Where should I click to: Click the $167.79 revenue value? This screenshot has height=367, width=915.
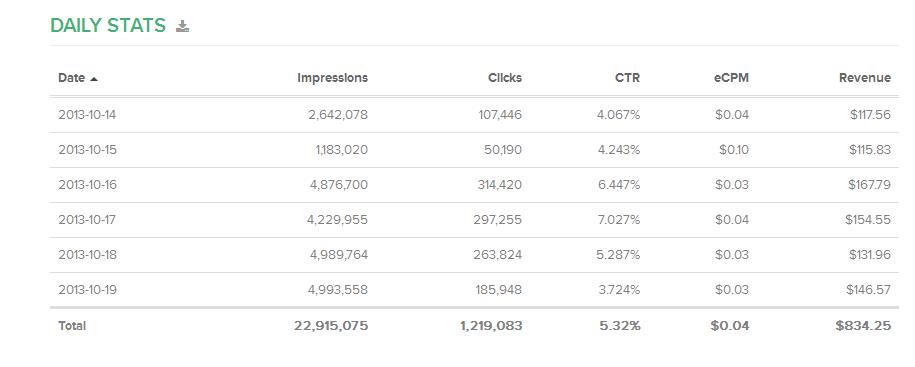point(869,185)
